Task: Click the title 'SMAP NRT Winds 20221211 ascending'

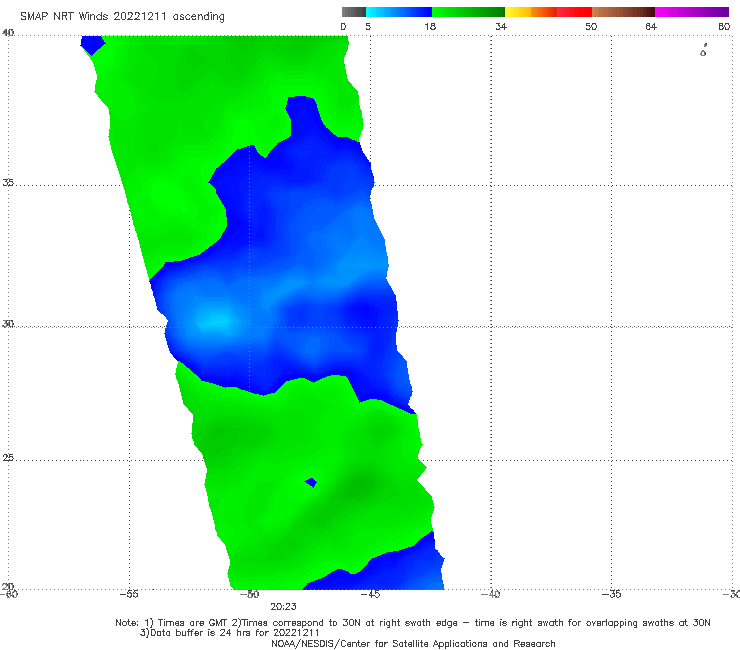Action: (122, 16)
